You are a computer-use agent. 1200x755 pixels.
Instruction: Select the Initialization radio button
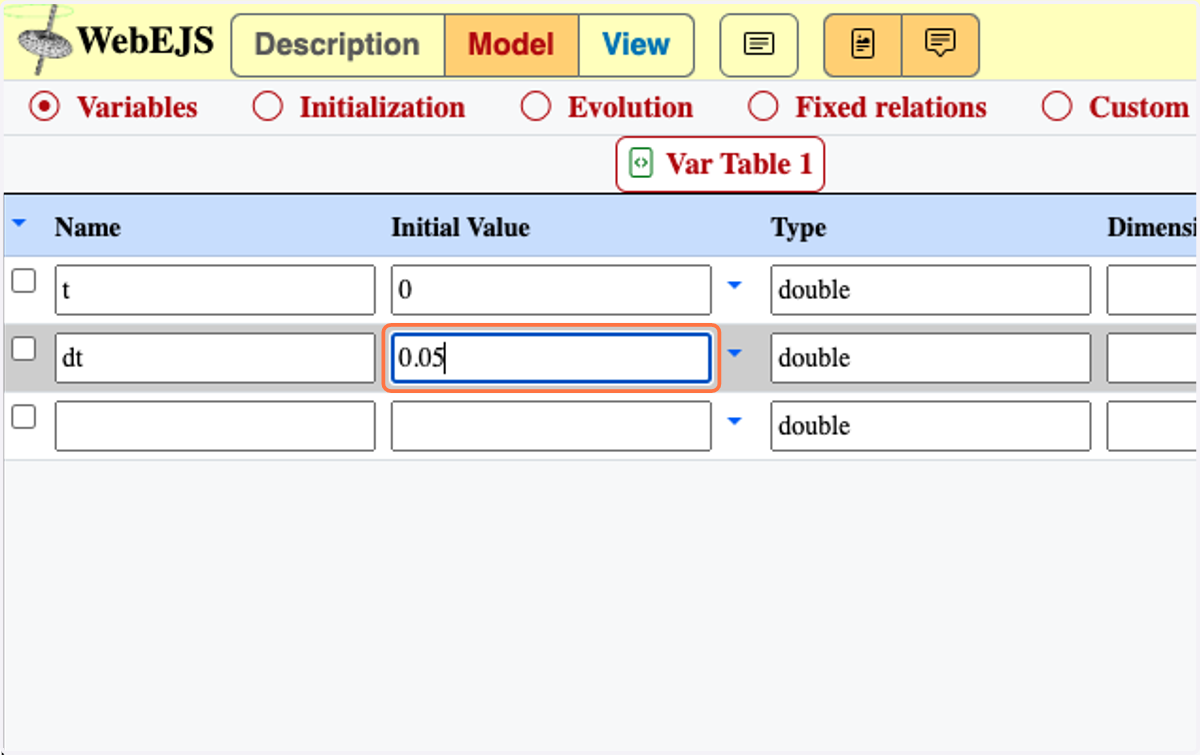[267, 107]
